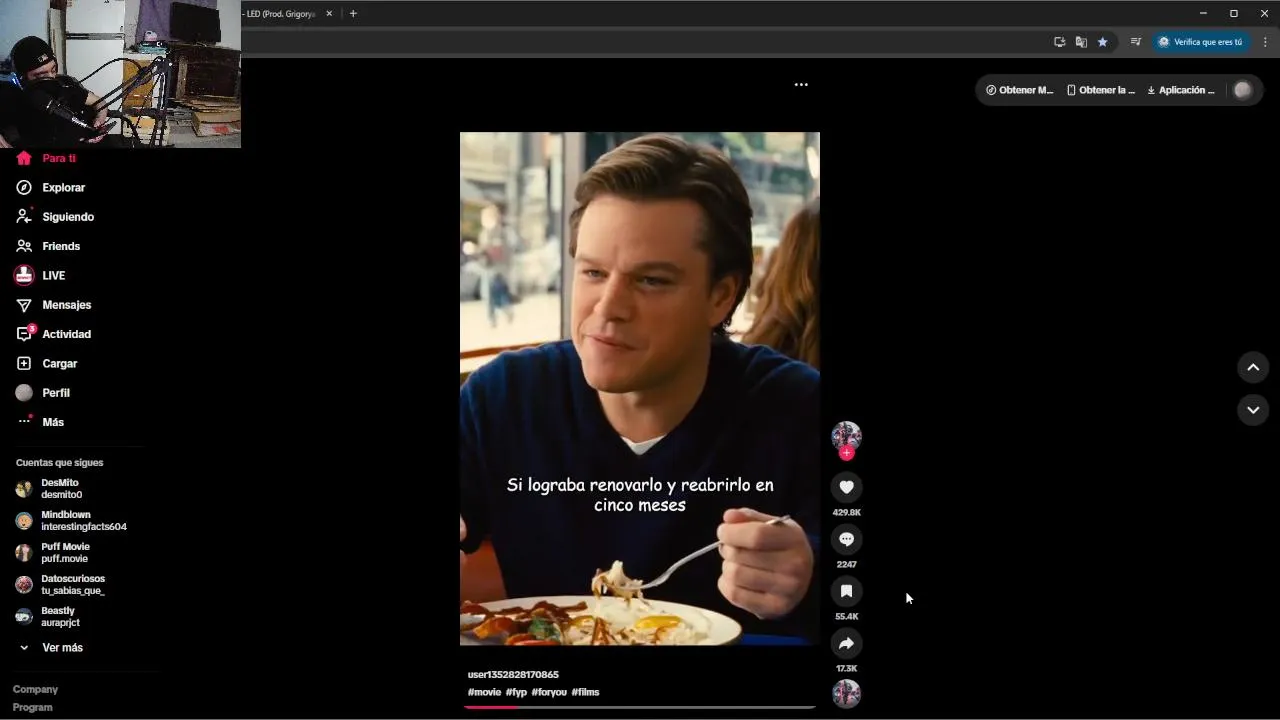Open the LIVE section
Image resolution: width=1280 pixels, height=720 pixels.
(x=40, y=276)
